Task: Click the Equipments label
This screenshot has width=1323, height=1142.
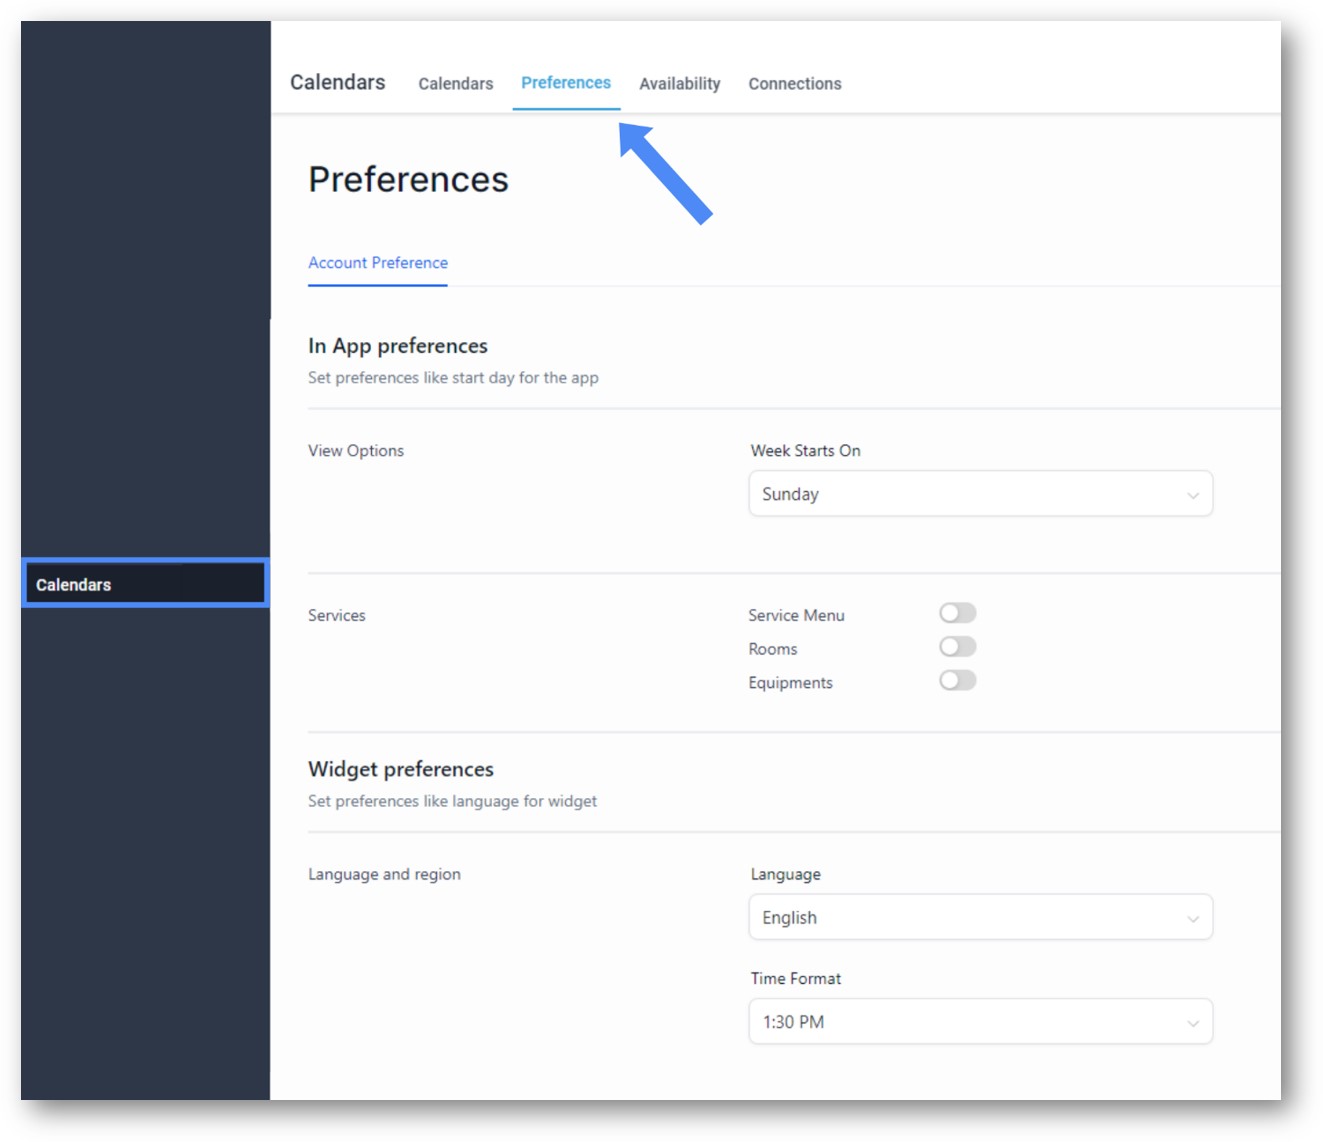Action: click(790, 683)
